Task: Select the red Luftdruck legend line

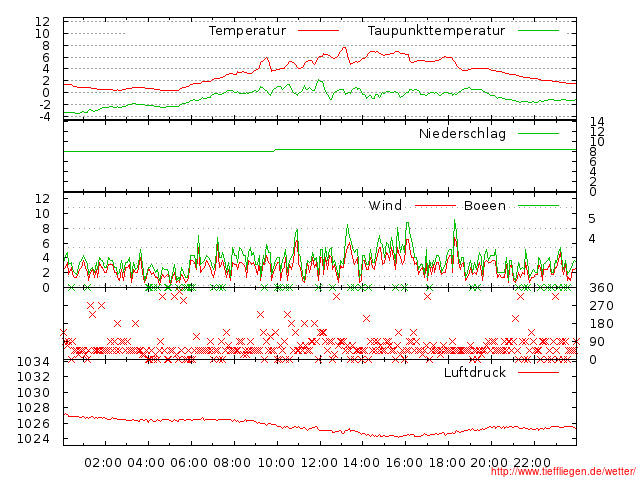Action: 538,372
